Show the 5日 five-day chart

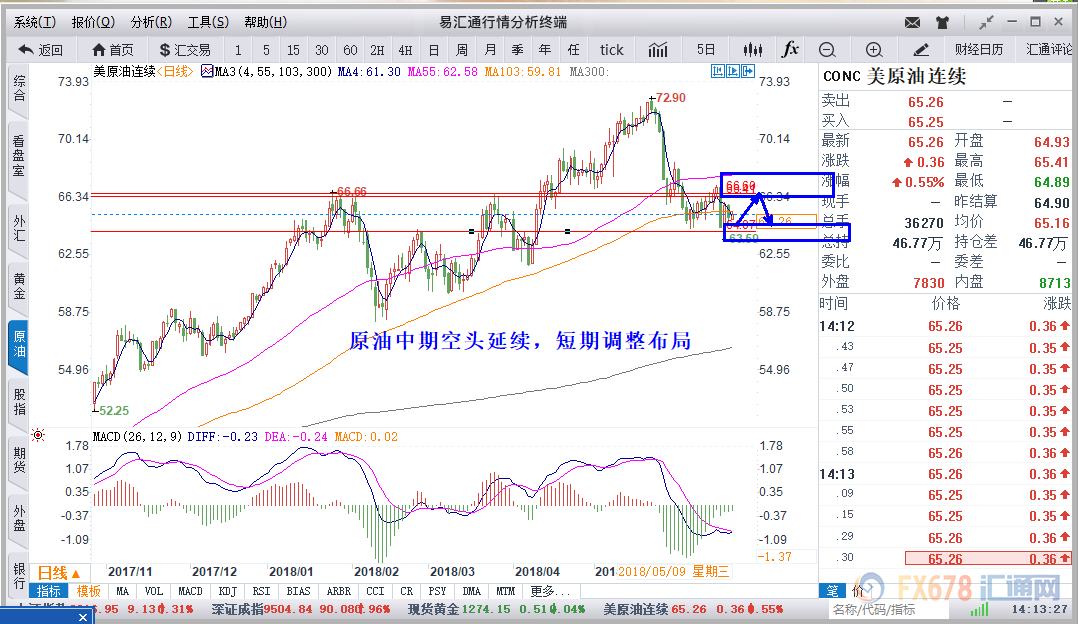coord(705,50)
